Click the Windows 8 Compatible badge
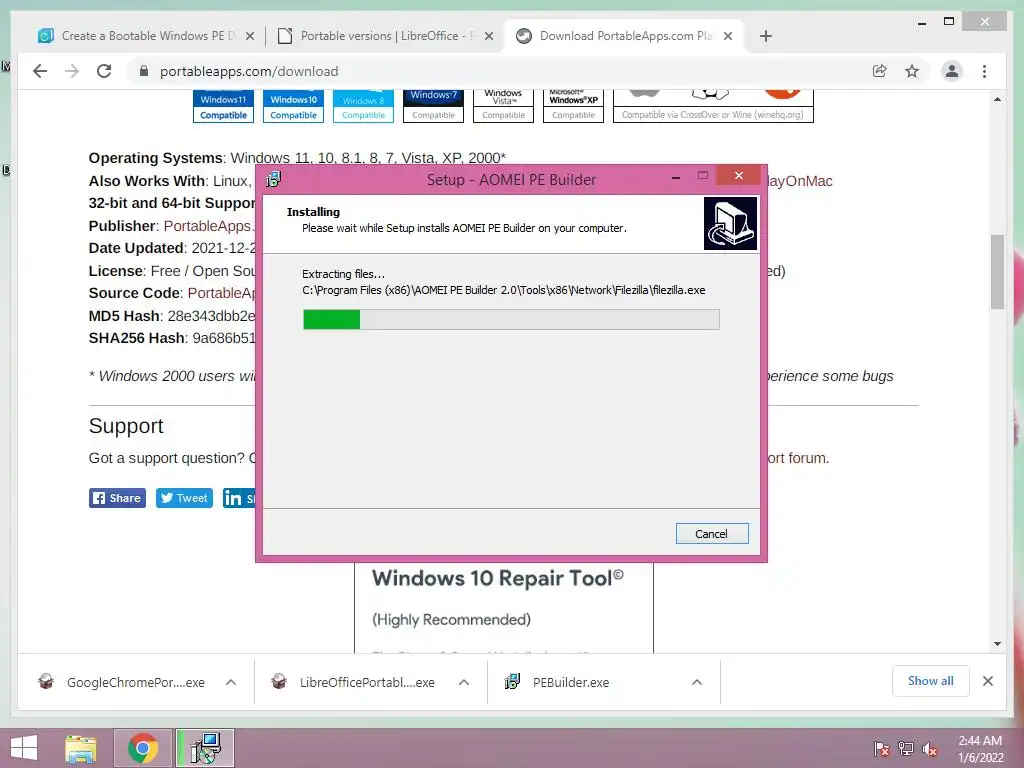Viewport: 1024px width, 768px height. [x=363, y=106]
